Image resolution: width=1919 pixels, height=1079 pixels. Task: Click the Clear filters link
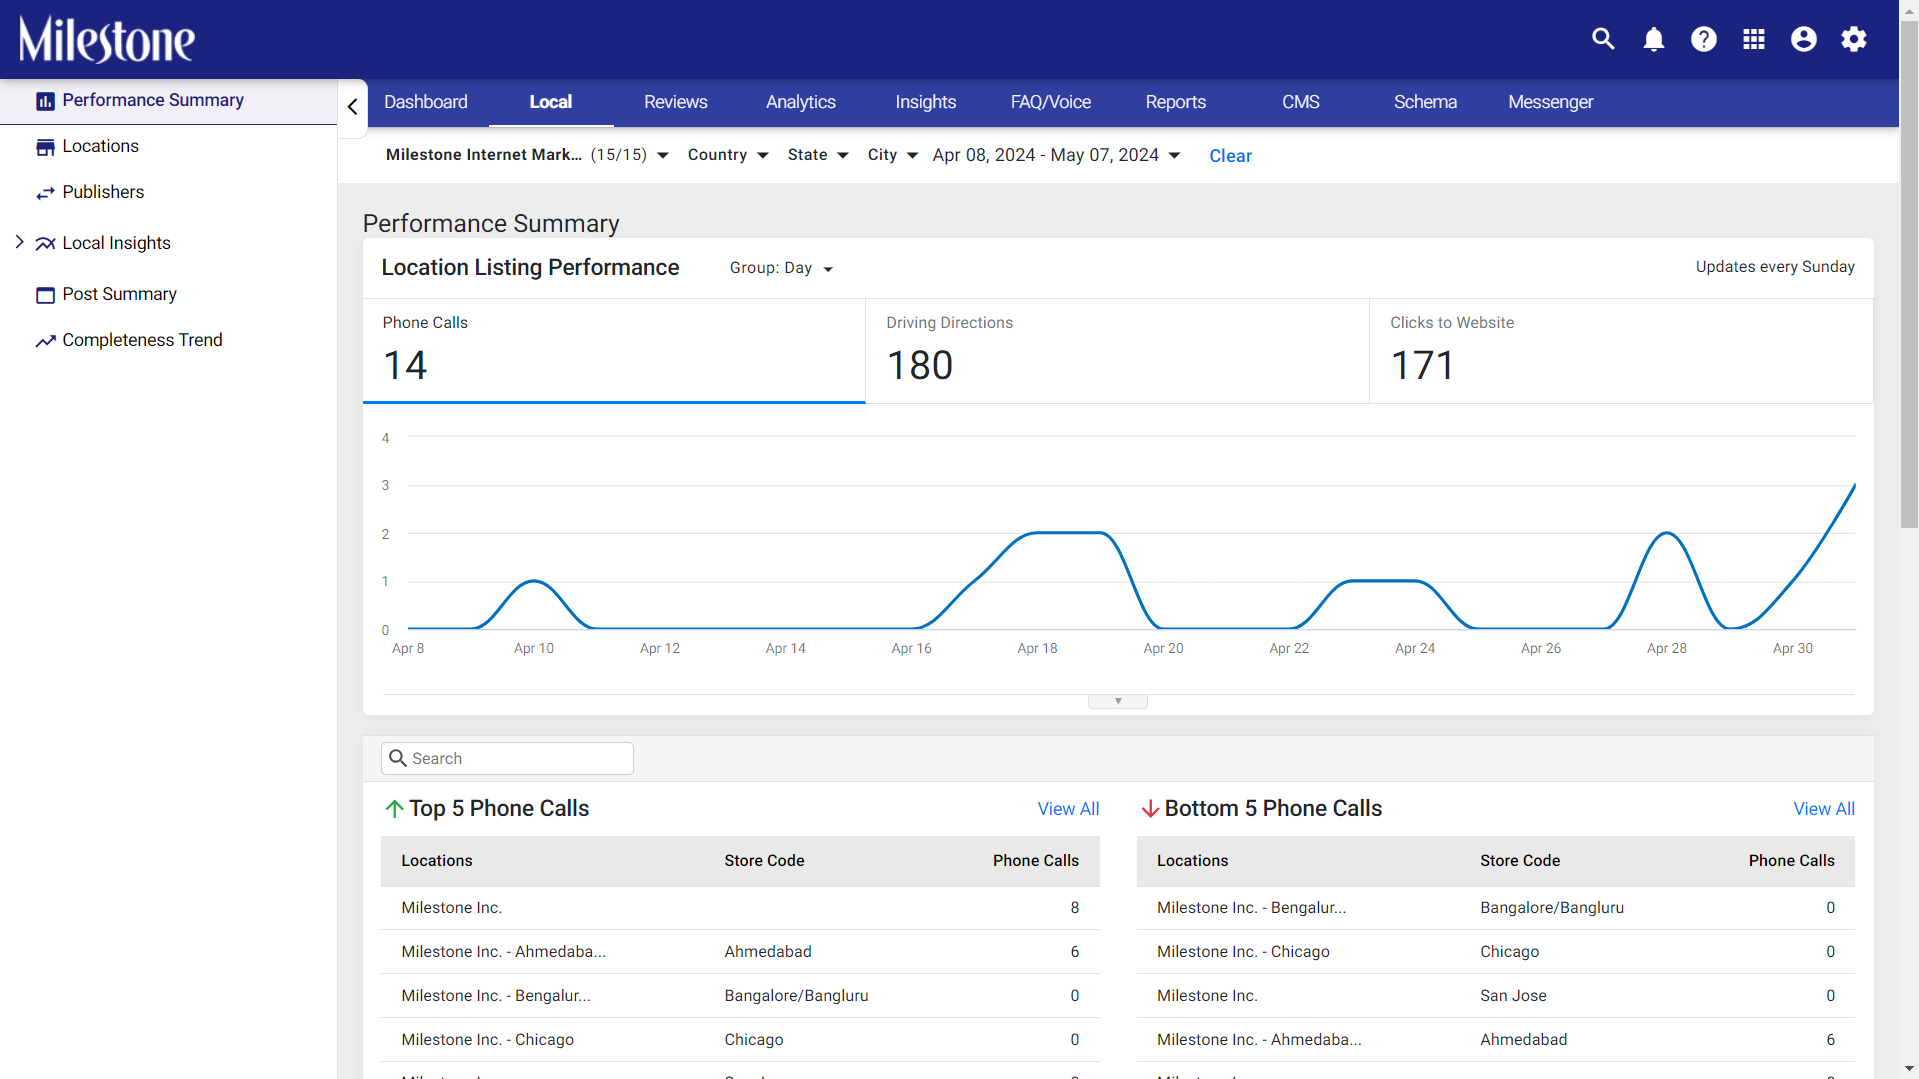coord(1230,156)
